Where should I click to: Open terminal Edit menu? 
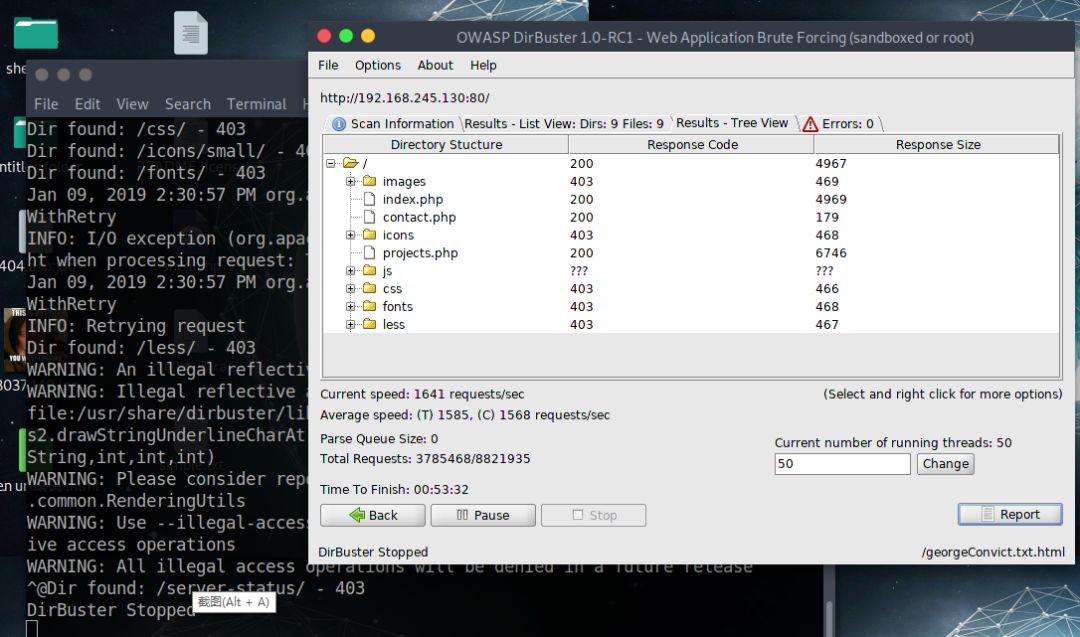87,104
